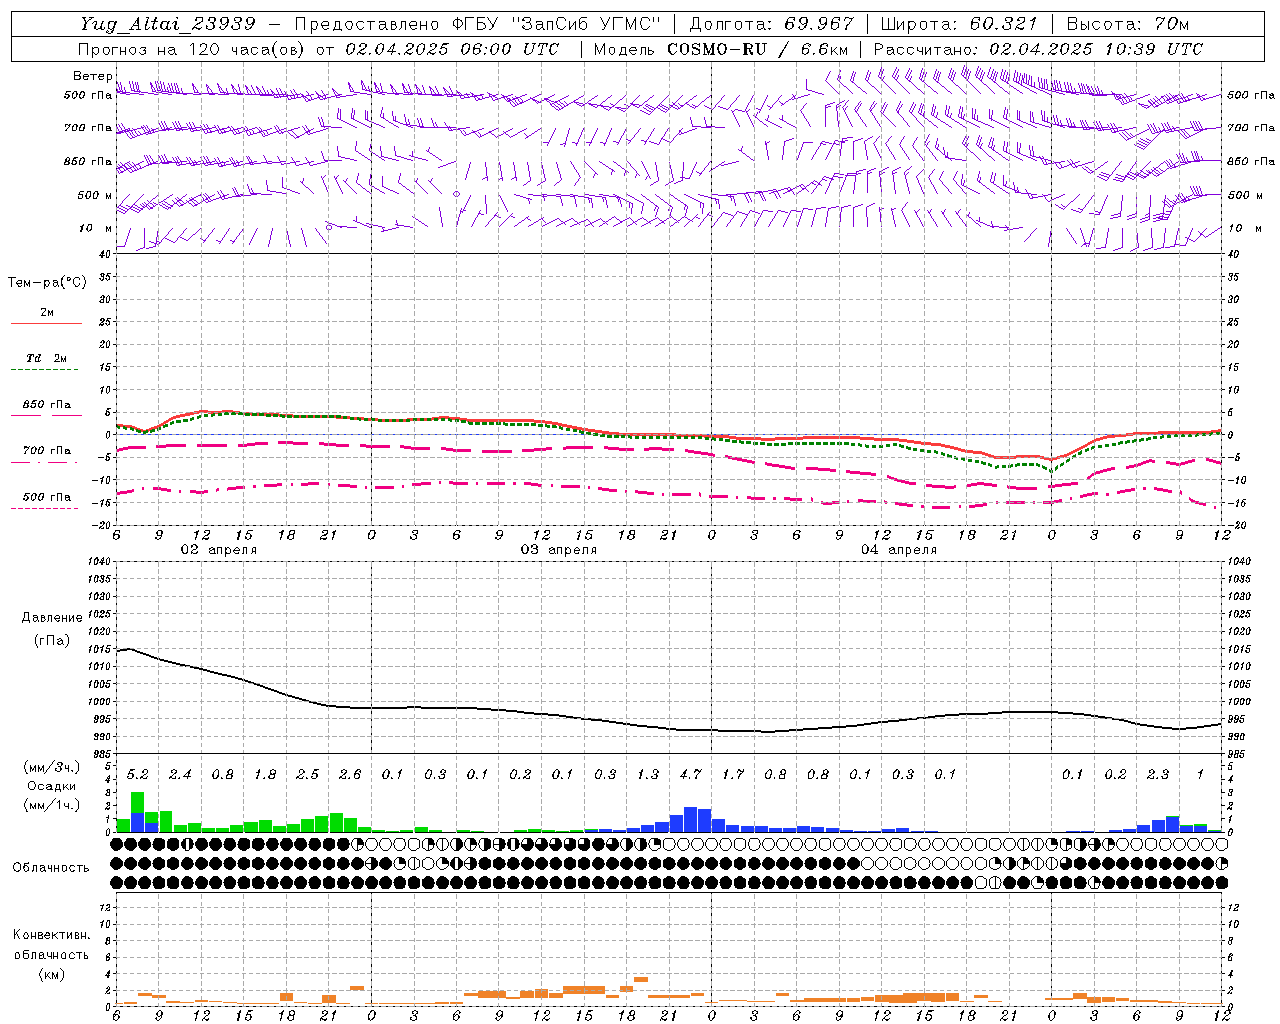The height and width of the screenshot is (1024, 1280).
Task: Click the station name Yug_Altai_23939
Action: click(169, 24)
